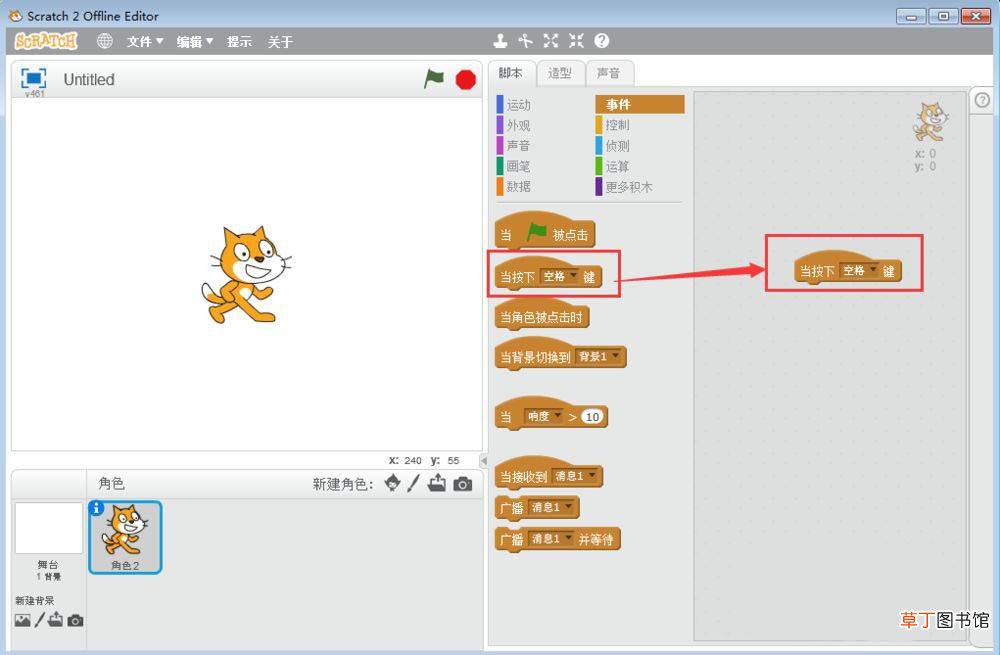1000x655 pixels.
Task: Open sprite info blue i icon
Action: (x=96, y=508)
